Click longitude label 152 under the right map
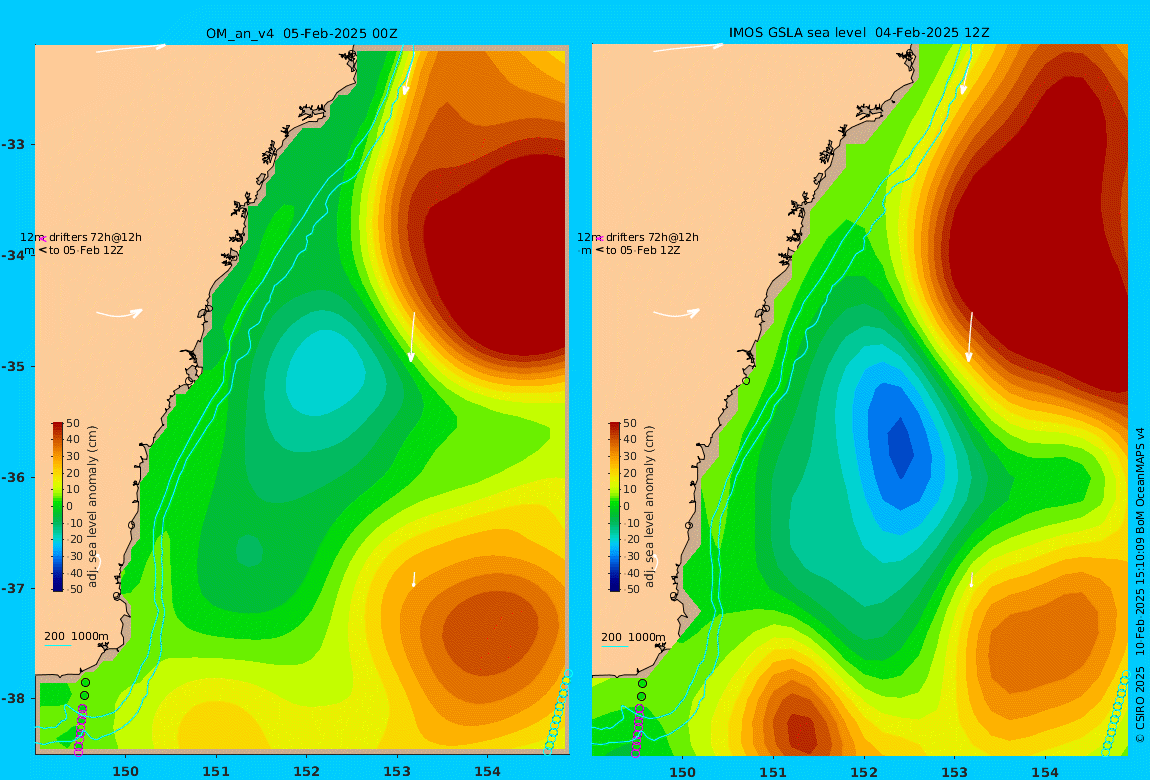The width and height of the screenshot is (1150, 780). coord(864,772)
